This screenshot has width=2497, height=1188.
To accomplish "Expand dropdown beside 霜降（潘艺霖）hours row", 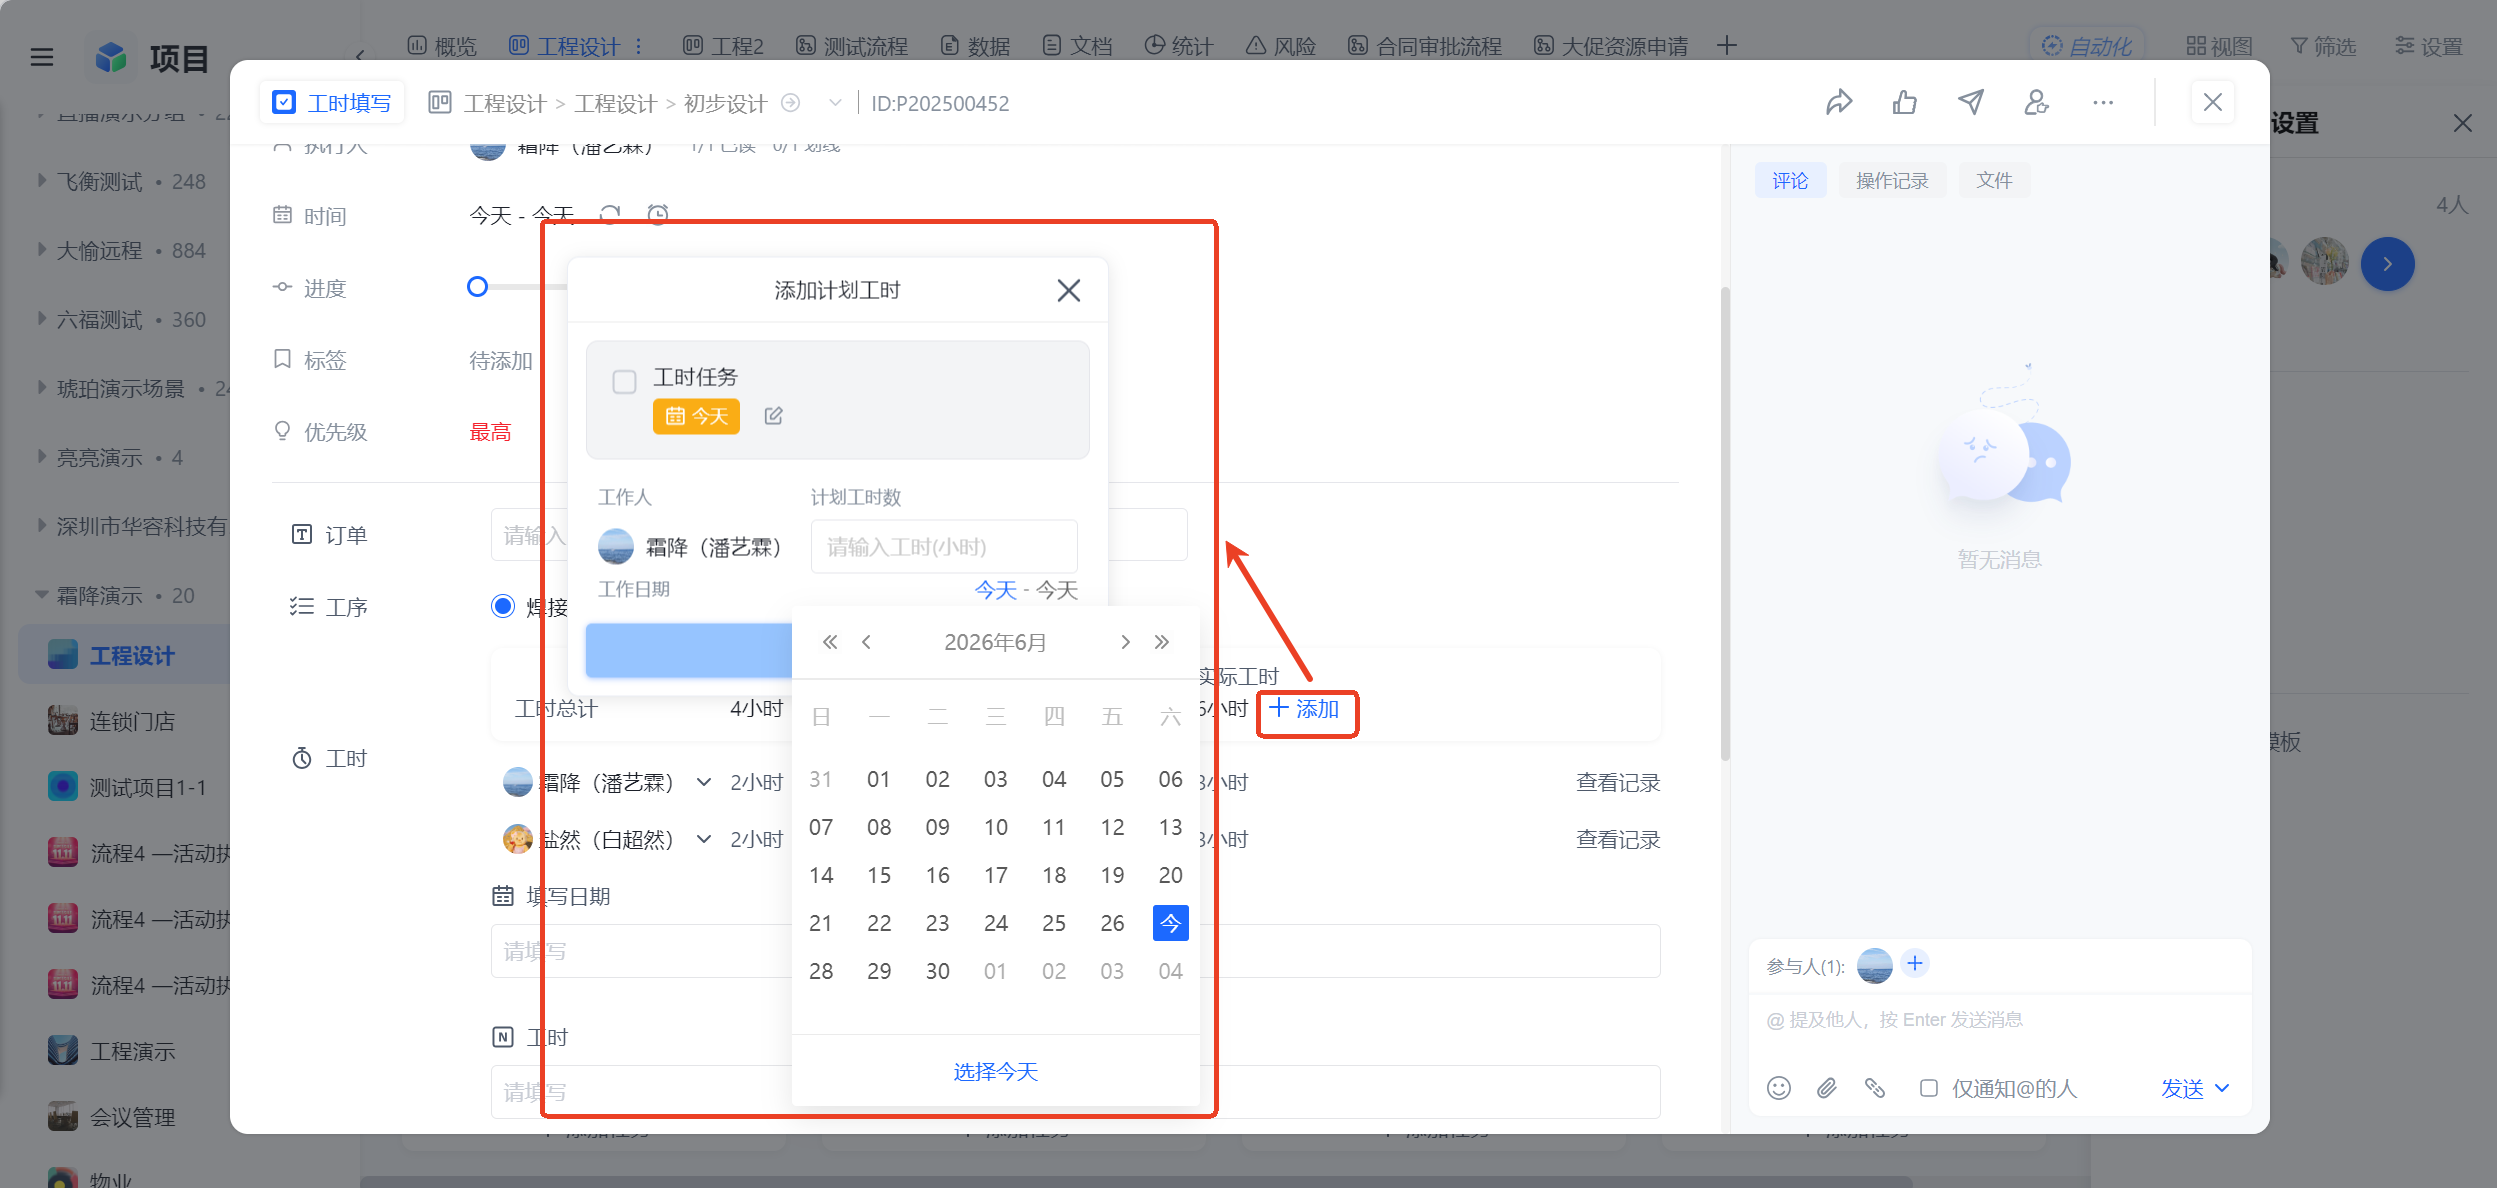I will (x=704, y=782).
